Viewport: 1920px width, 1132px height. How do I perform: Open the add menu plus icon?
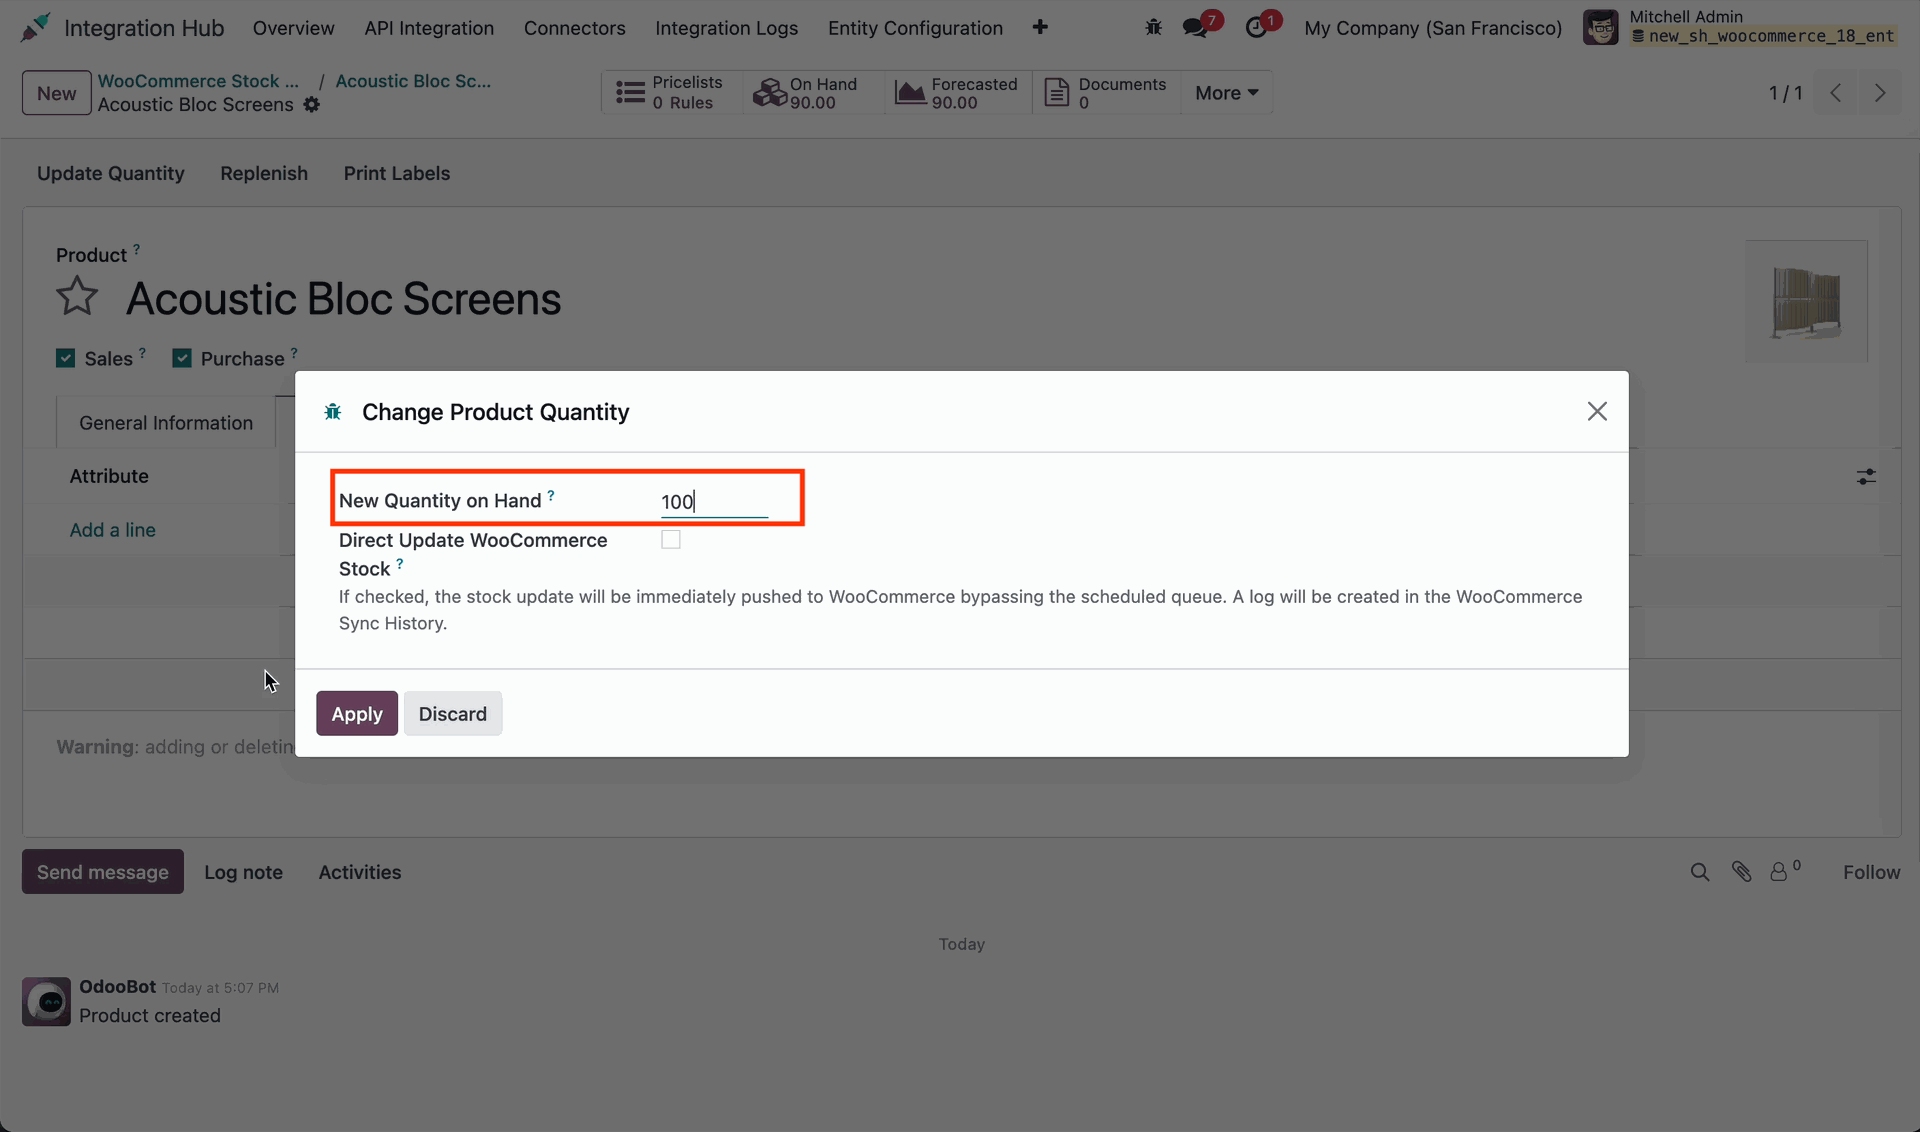pos(1040,27)
